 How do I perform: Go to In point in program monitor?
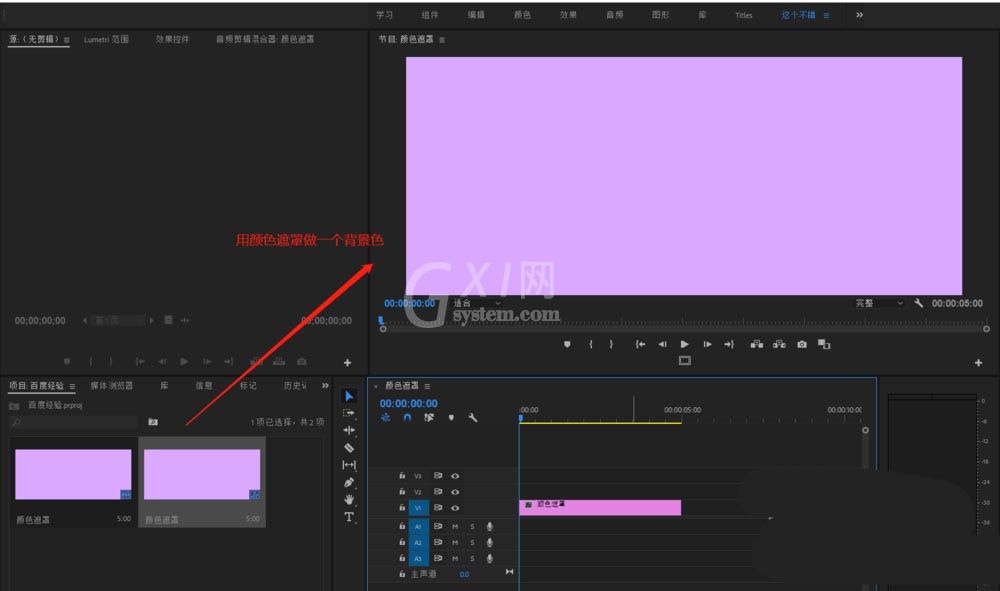tap(640, 344)
